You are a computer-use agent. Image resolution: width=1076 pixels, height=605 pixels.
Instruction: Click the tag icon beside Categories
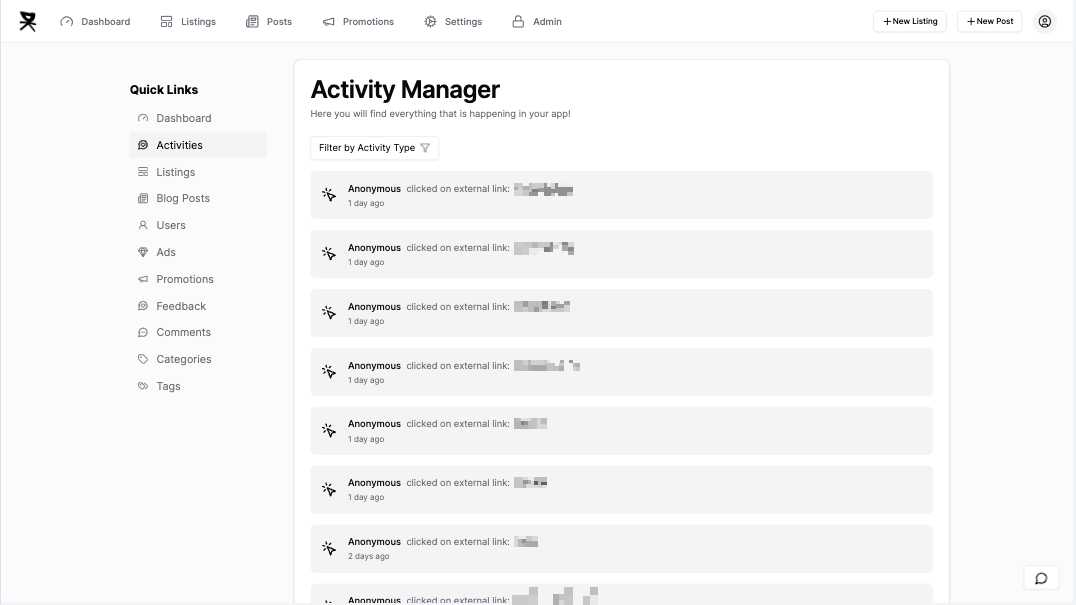pyautogui.click(x=143, y=359)
